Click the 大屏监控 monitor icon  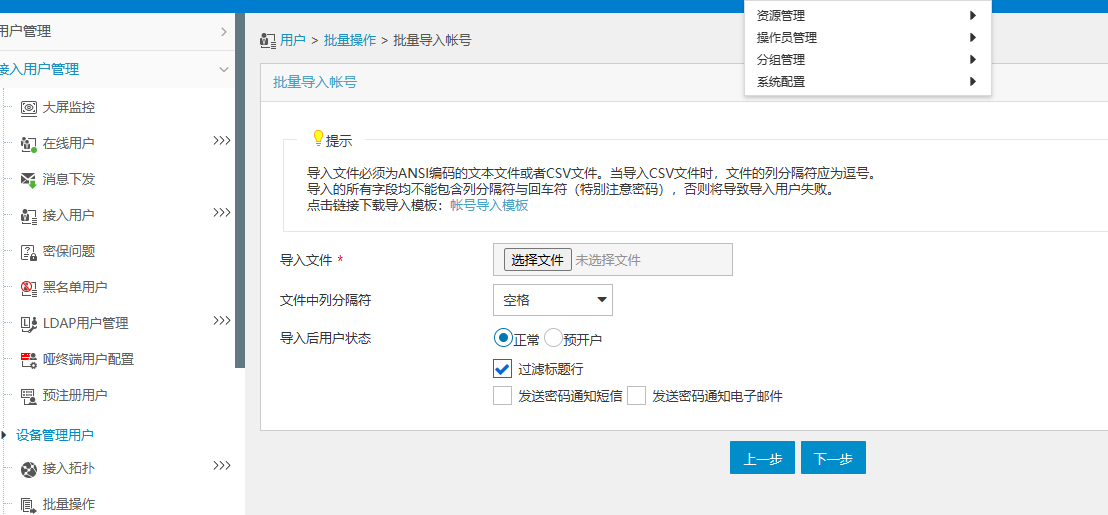[x=28, y=107]
